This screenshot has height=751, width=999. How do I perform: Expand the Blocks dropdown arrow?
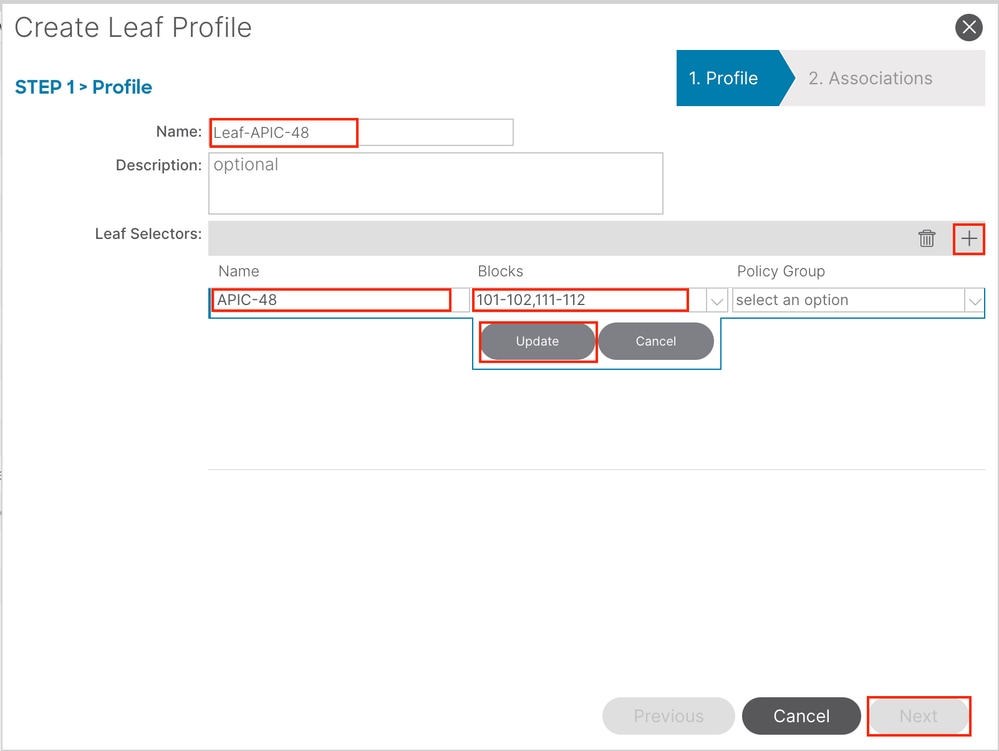pyautogui.click(x=717, y=301)
